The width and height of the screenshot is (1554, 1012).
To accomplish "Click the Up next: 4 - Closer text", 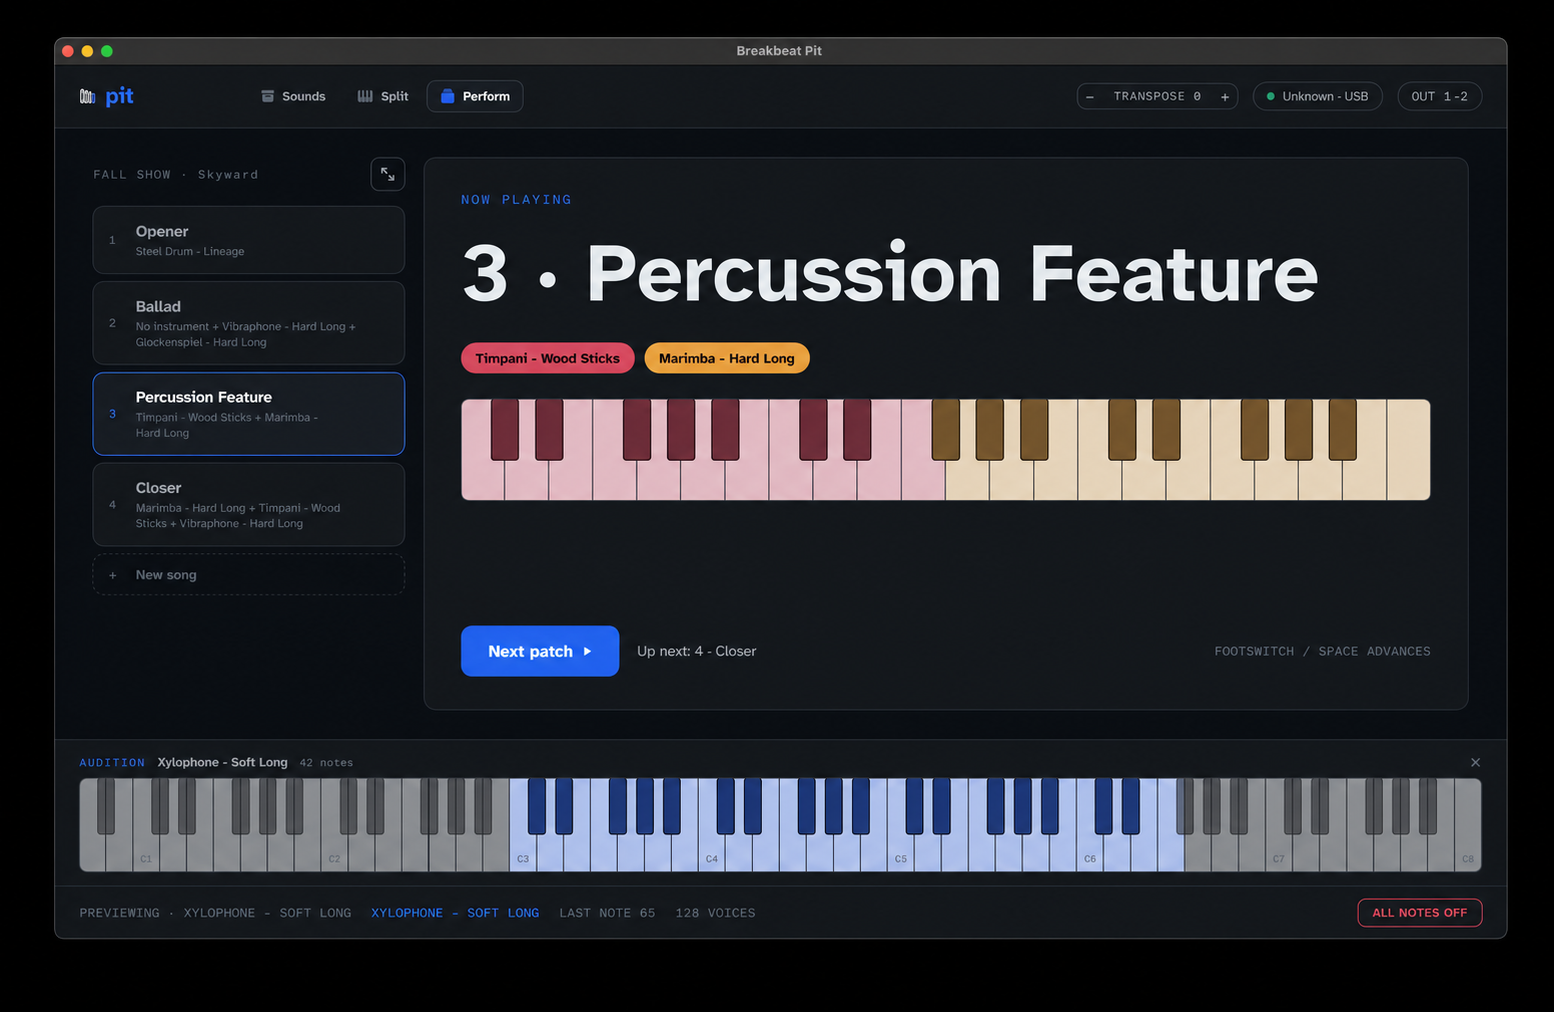I will 696,651.
